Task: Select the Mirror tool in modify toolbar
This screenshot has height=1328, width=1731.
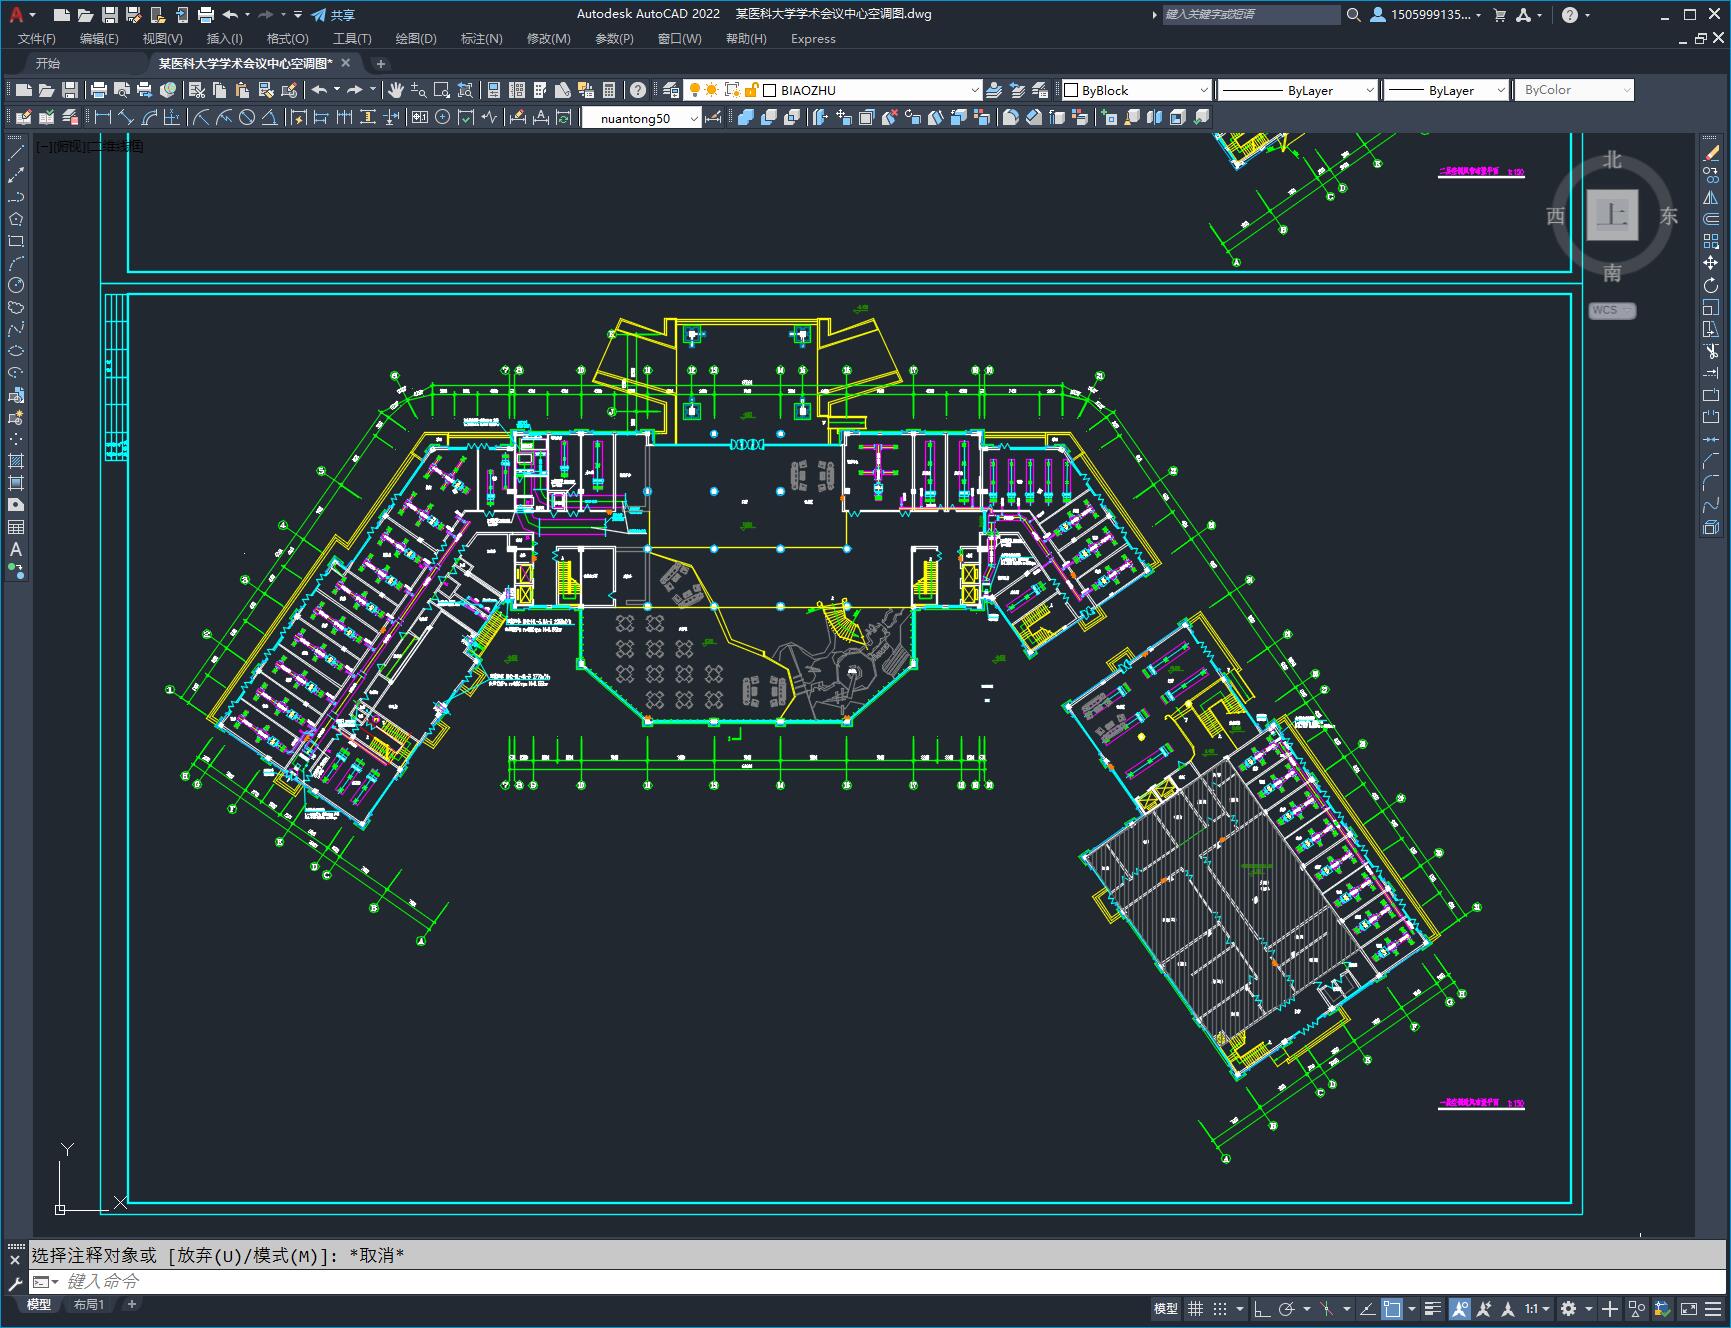Action: click(x=1711, y=198)
